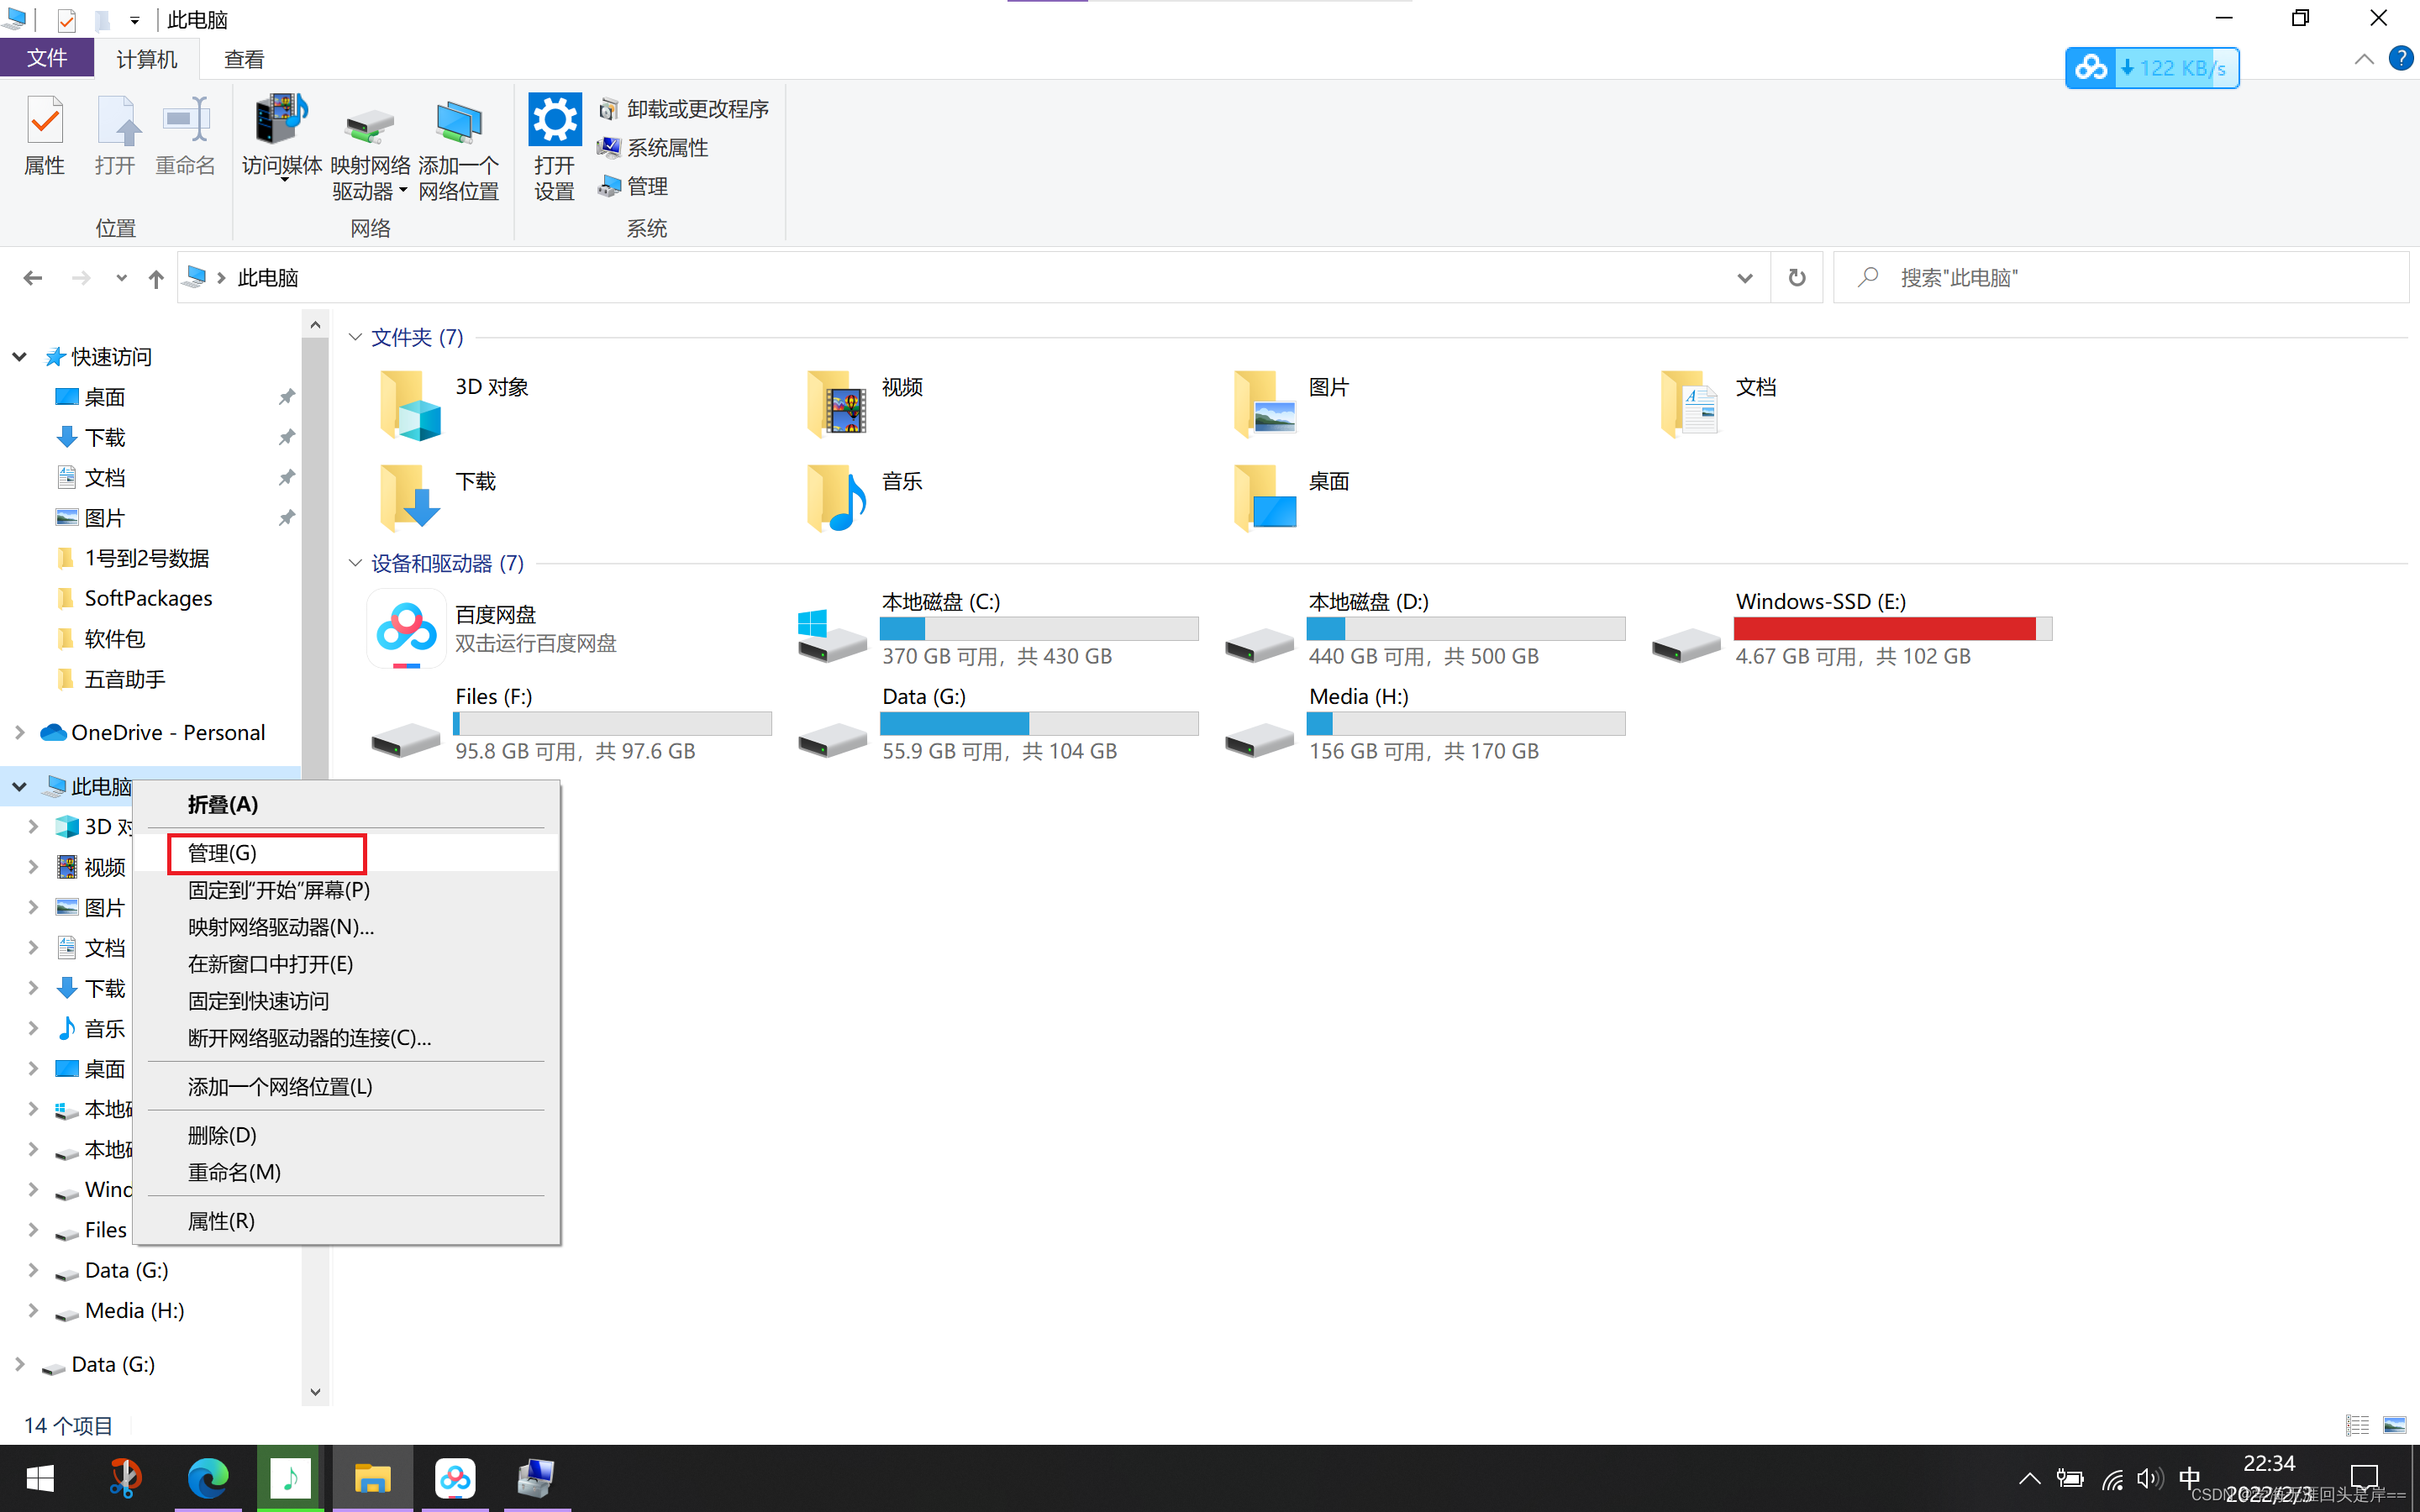Screen dimensions: 2420x1512
Task: Click the Windows-SSD (E:) red usage bar
Action: [1884, 628]
